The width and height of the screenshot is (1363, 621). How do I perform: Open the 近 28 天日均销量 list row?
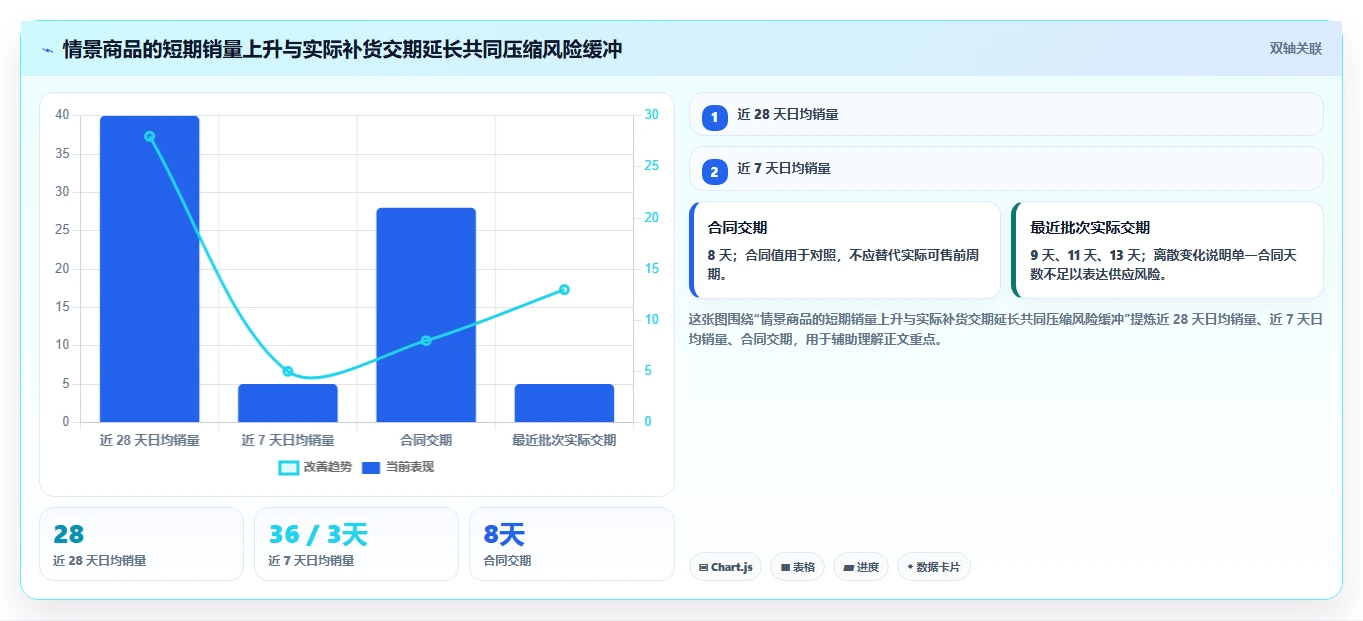click(1006, 114)
